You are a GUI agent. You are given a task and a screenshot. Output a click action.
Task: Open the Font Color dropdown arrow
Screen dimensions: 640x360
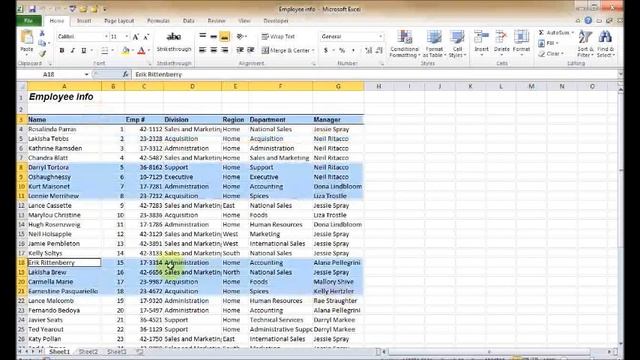coord(149,51)
